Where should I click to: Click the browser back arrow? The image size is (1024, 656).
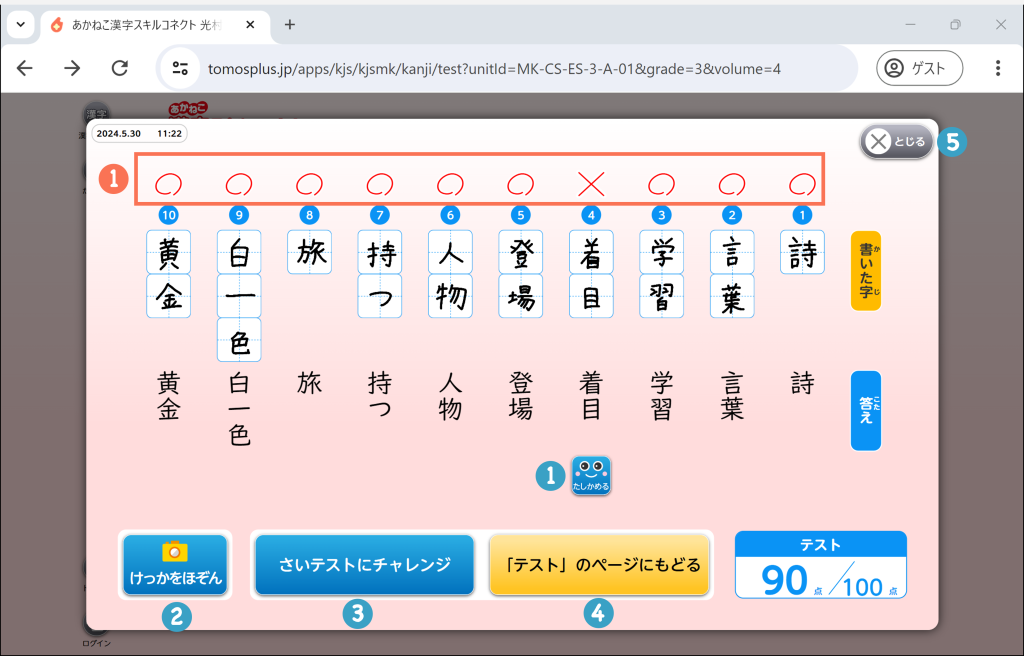click(25, 69)
